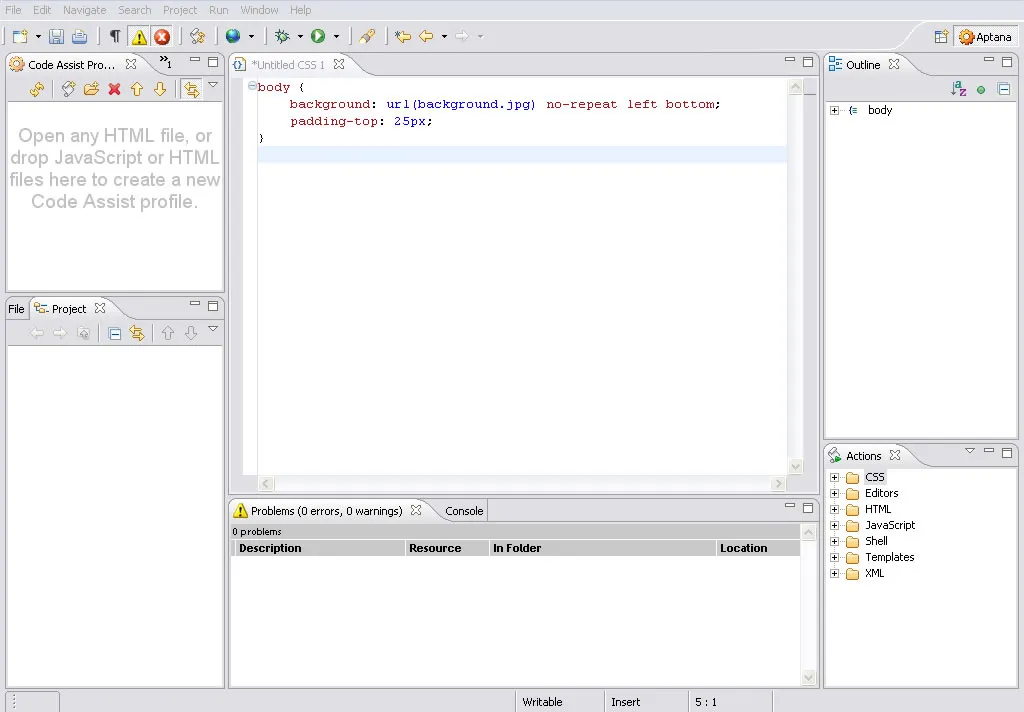Open the Window menu
This screenshot has height=712, width=1024.
point(259,10)
